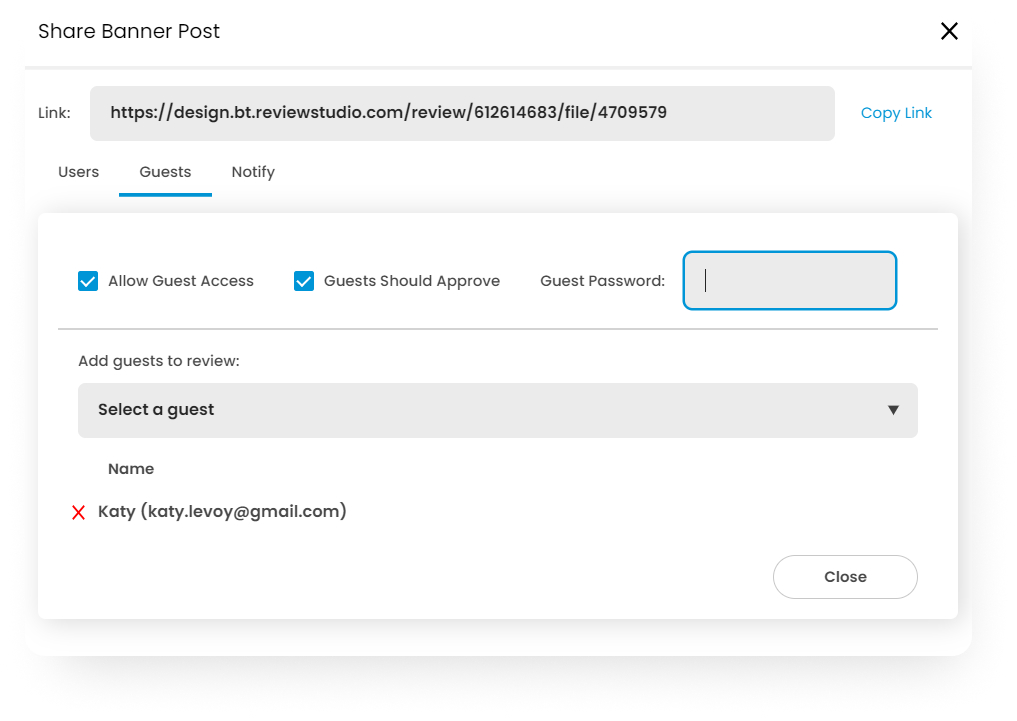This screenshot has width=1017, height=721.
Task: Click the review link URL field
Action: (462, 113)
